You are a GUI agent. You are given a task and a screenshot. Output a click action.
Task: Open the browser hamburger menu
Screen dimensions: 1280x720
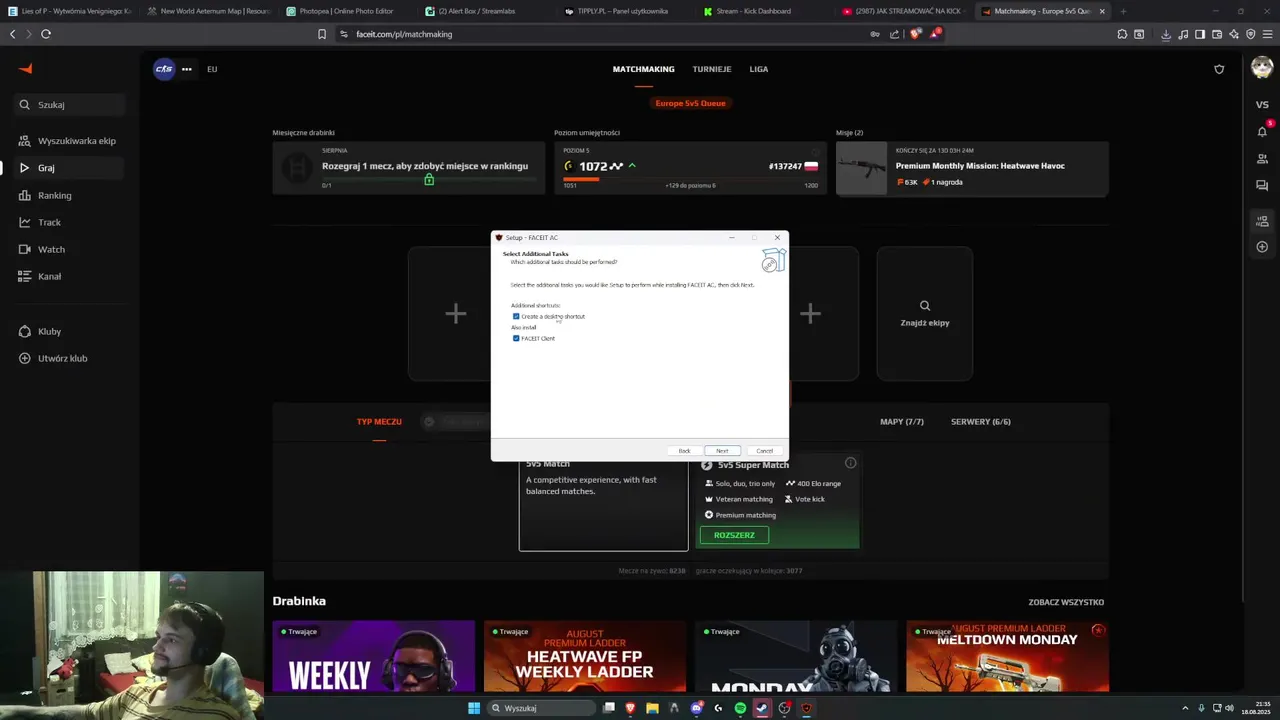click(x=1267, y=34)
